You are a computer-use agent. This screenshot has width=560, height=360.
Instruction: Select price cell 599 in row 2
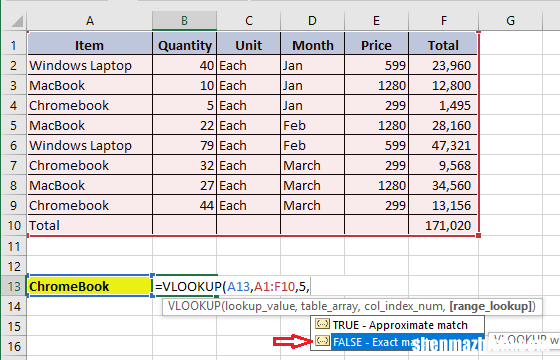pos(376,65)
